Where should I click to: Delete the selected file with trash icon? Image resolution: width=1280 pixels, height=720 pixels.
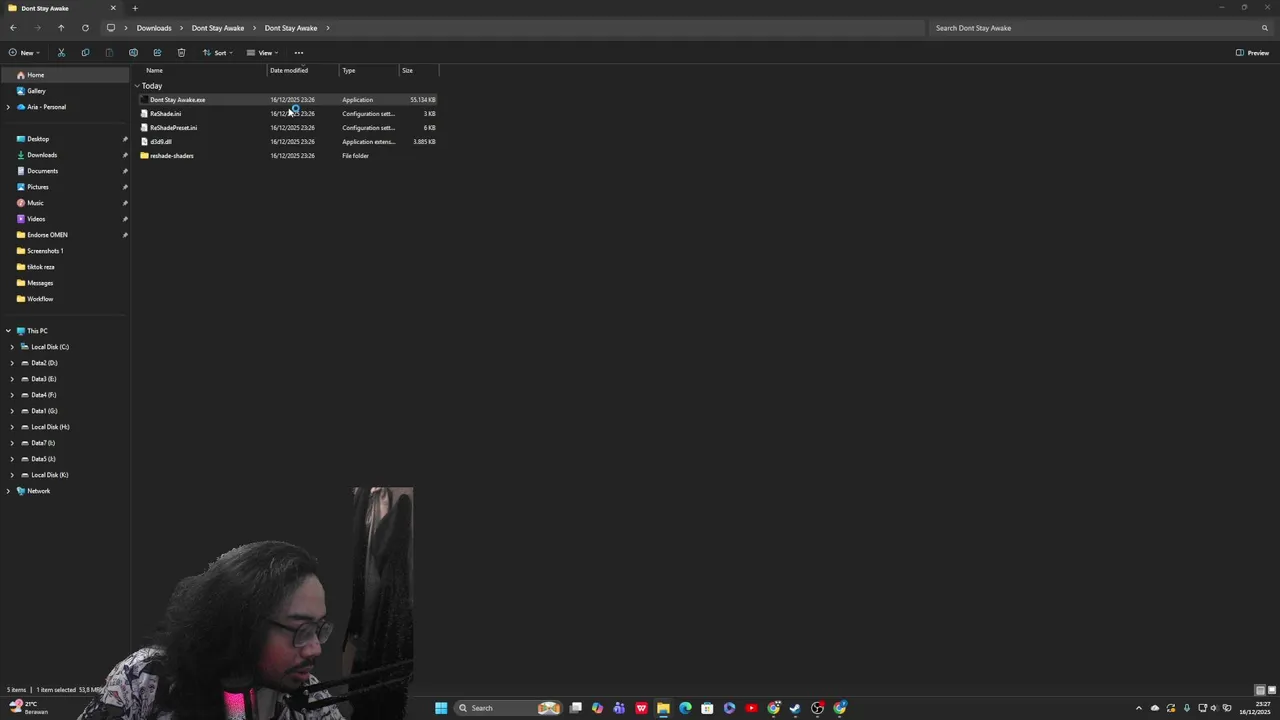coord(181,53)
